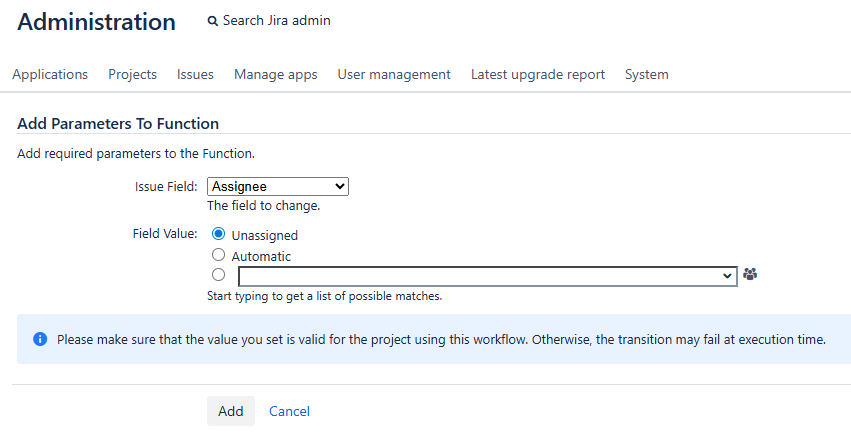851x446 pixels.
Task: Open the Issue Field Assignee dropdown
Action: pos(278,186)
